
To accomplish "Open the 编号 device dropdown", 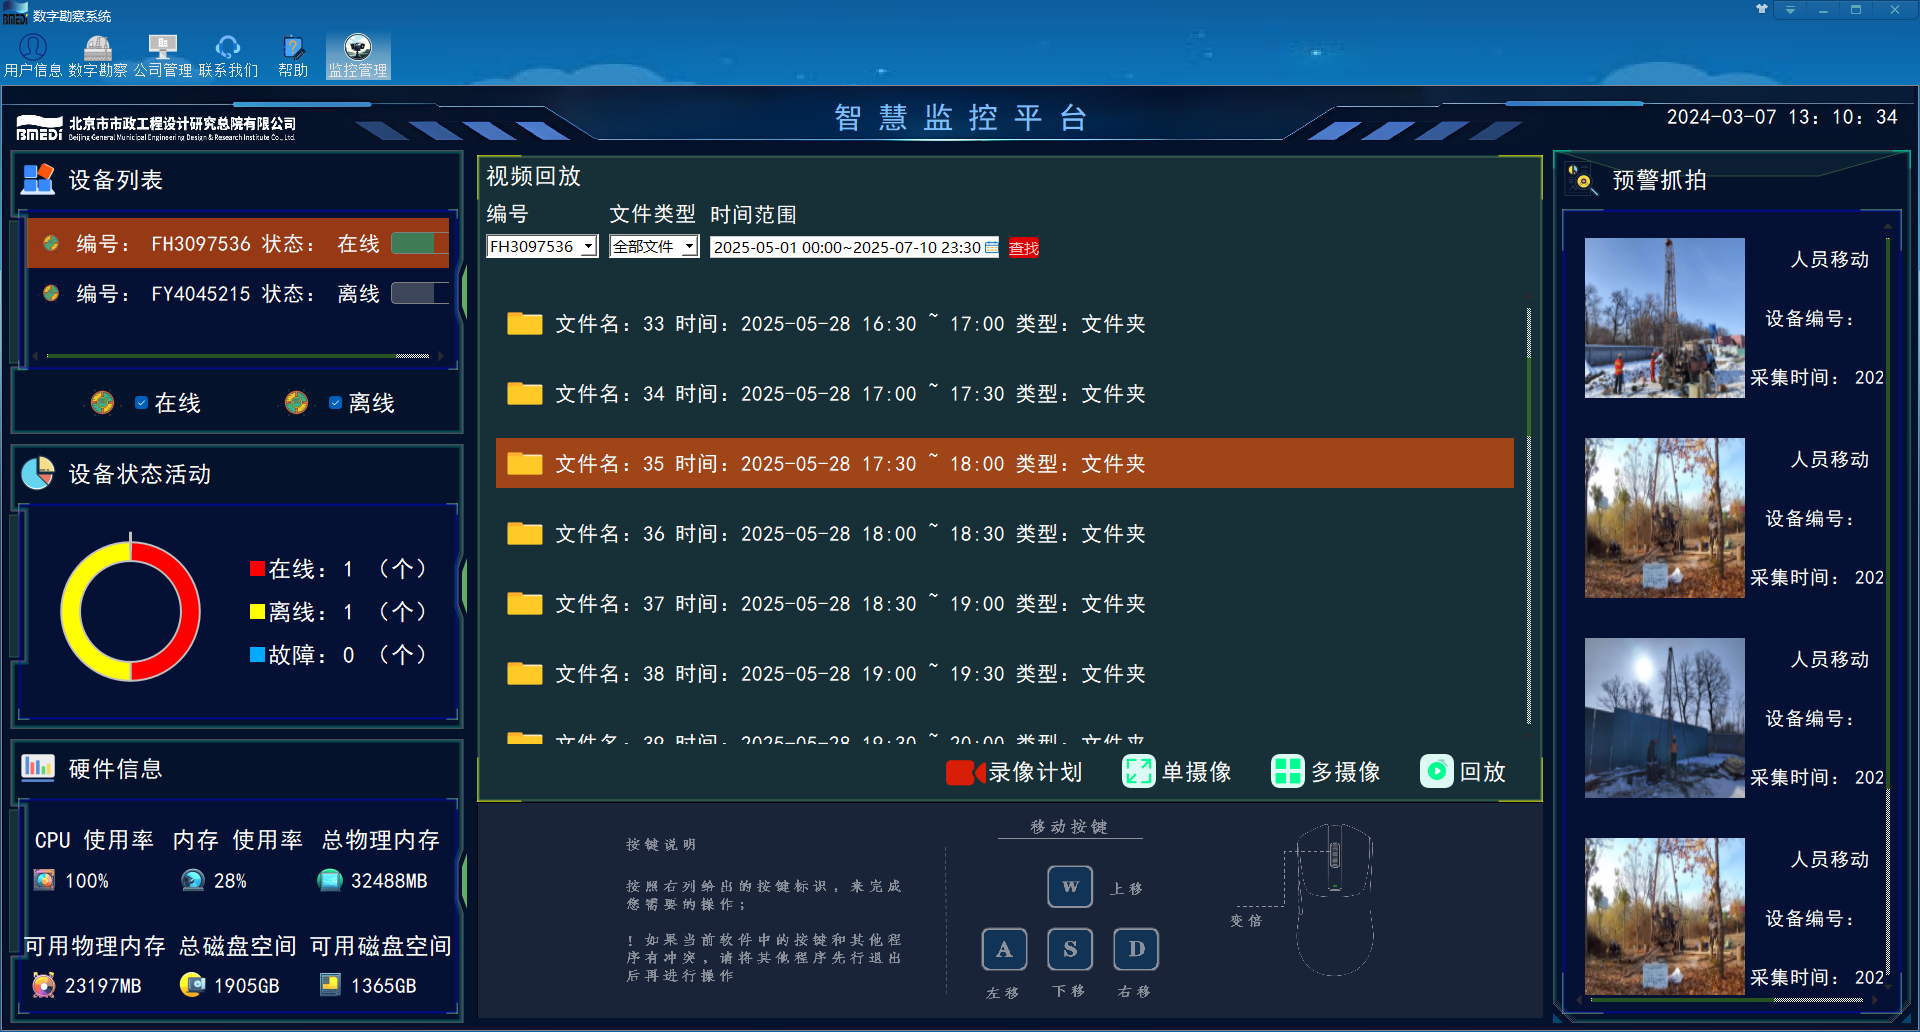I will pyautogui.click(x=587, y=246).
